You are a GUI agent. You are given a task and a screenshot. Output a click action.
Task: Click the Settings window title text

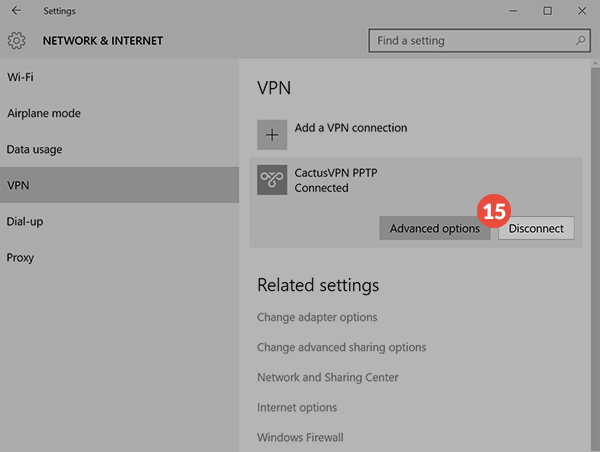coord(59,11)
